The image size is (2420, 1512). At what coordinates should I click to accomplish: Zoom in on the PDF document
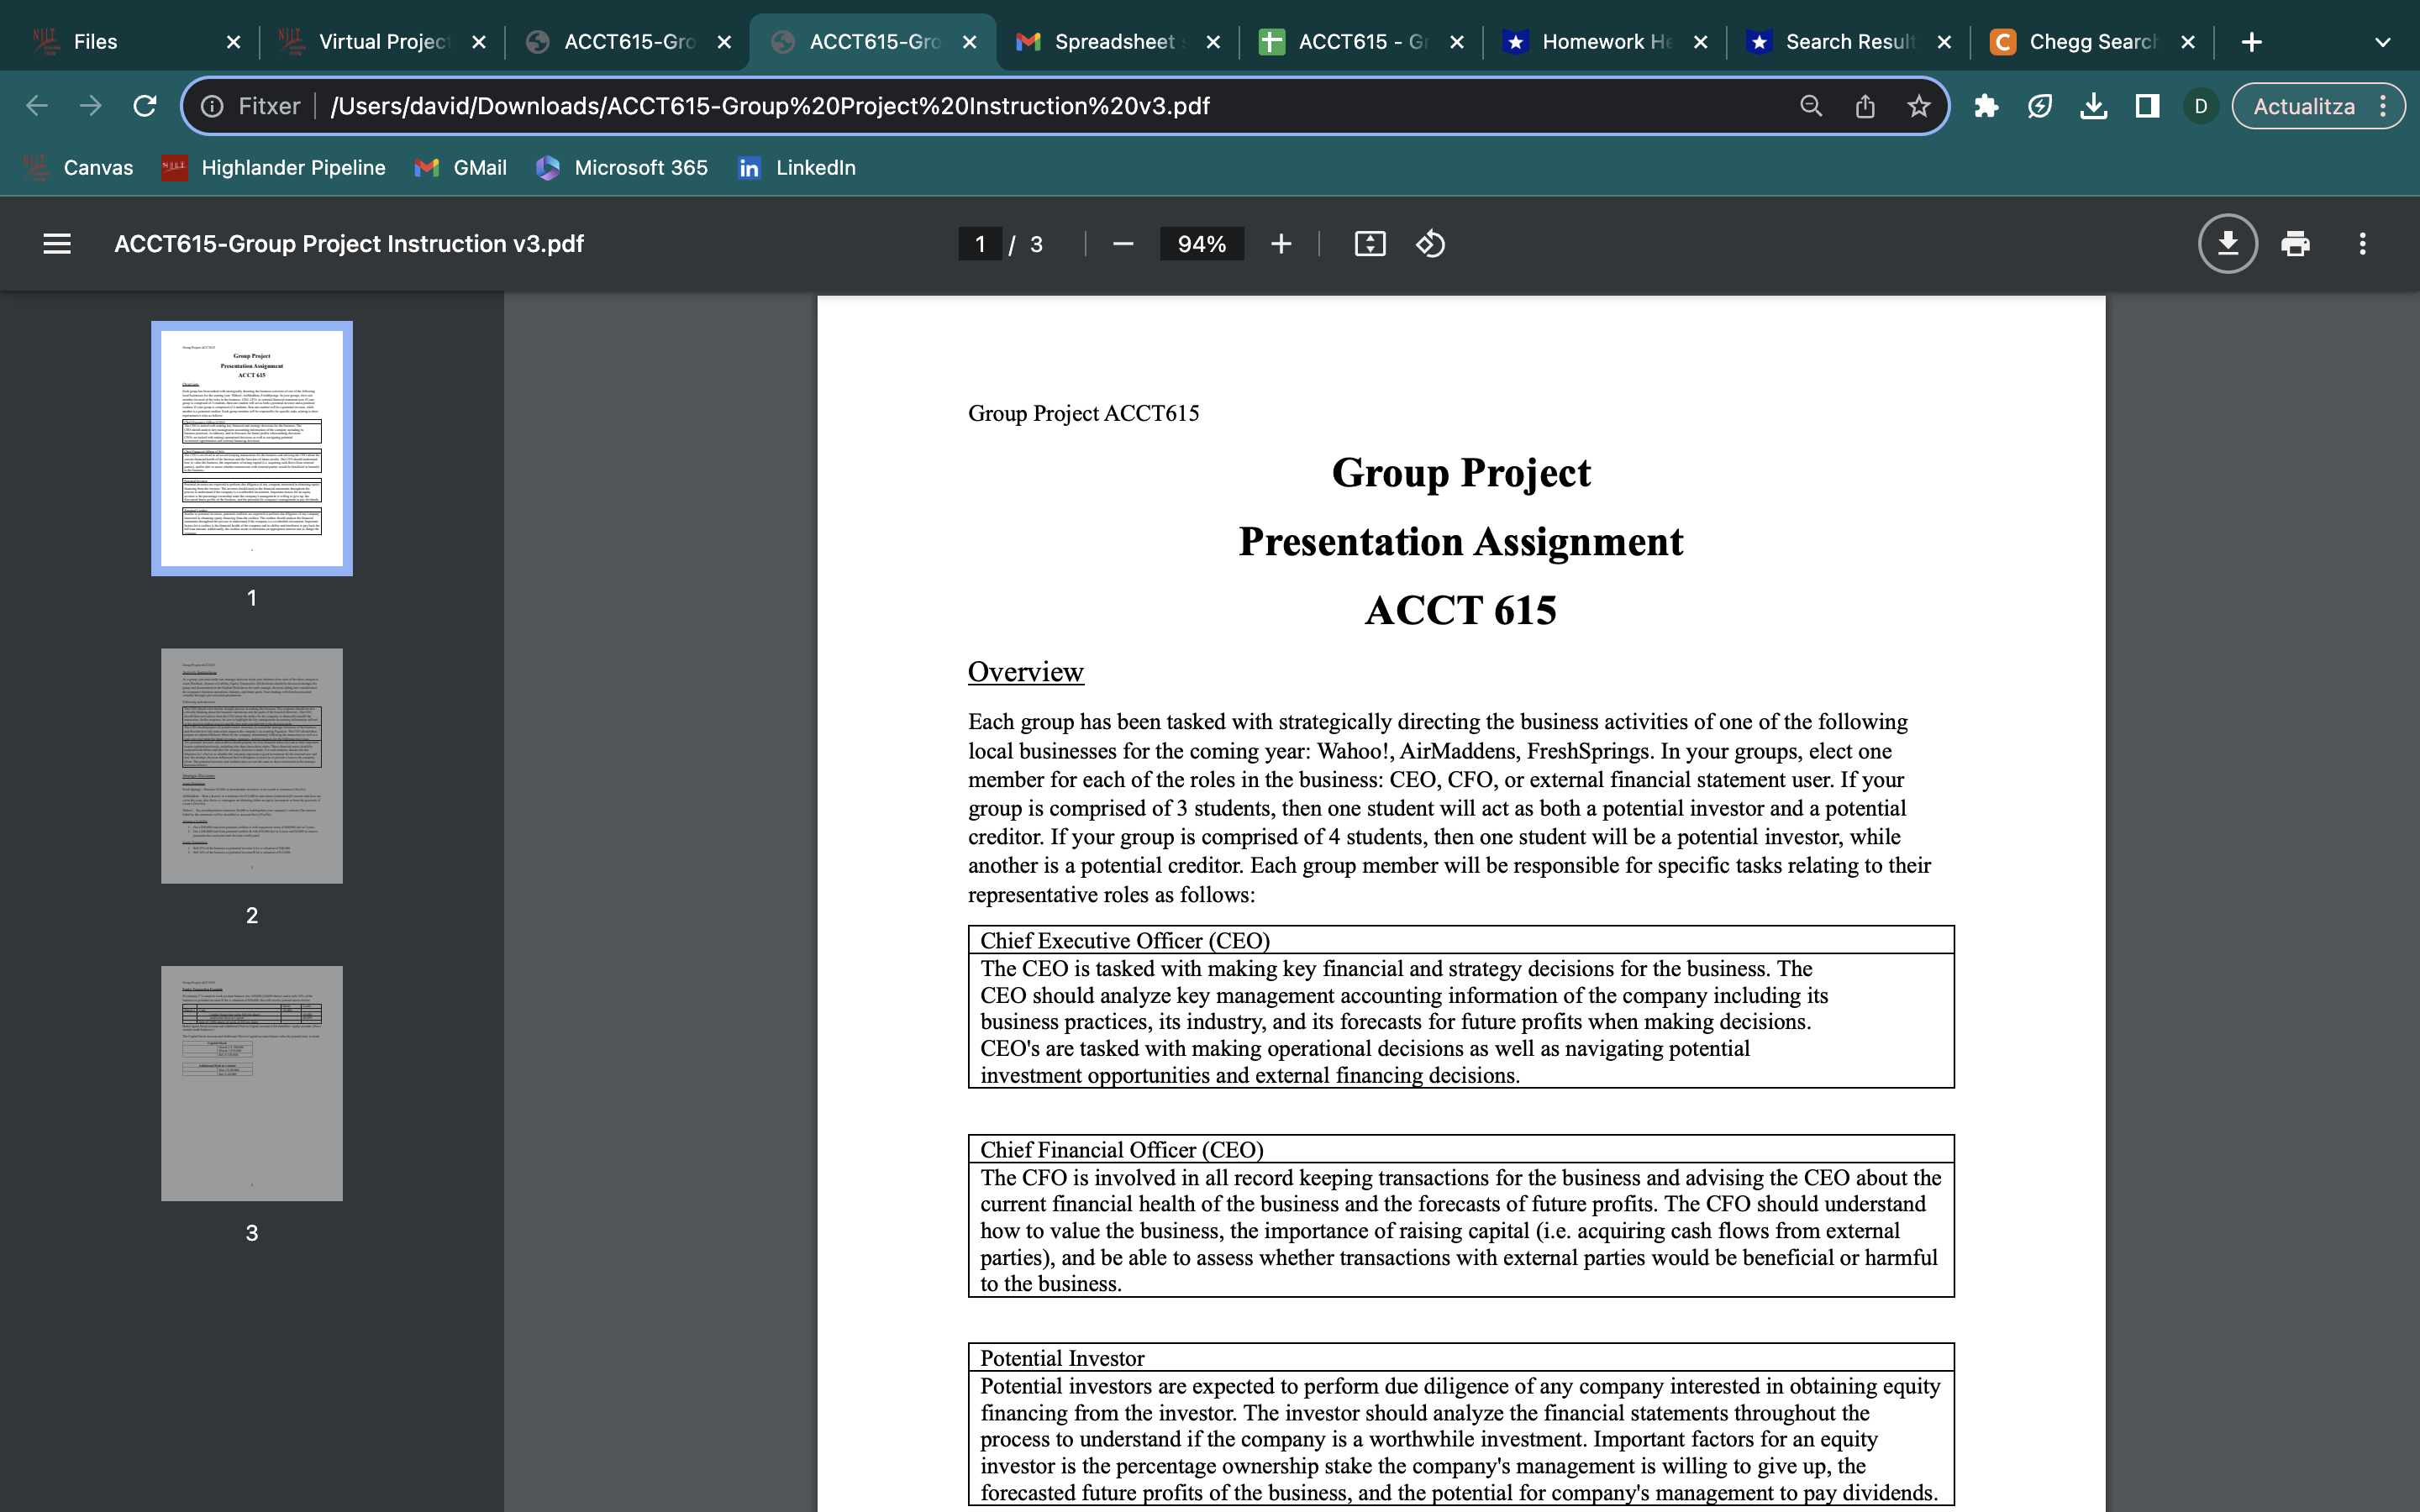click(x=1281, y=243)
